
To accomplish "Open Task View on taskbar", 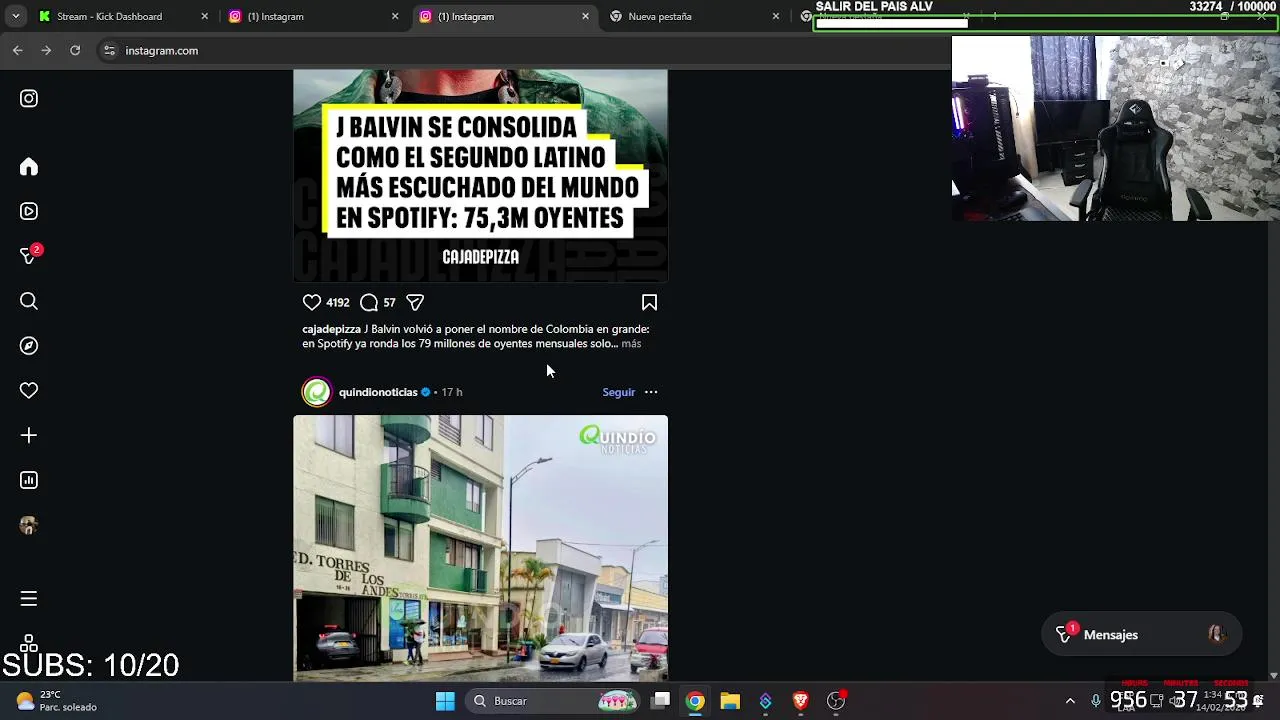I will click(x=661, y=701).
